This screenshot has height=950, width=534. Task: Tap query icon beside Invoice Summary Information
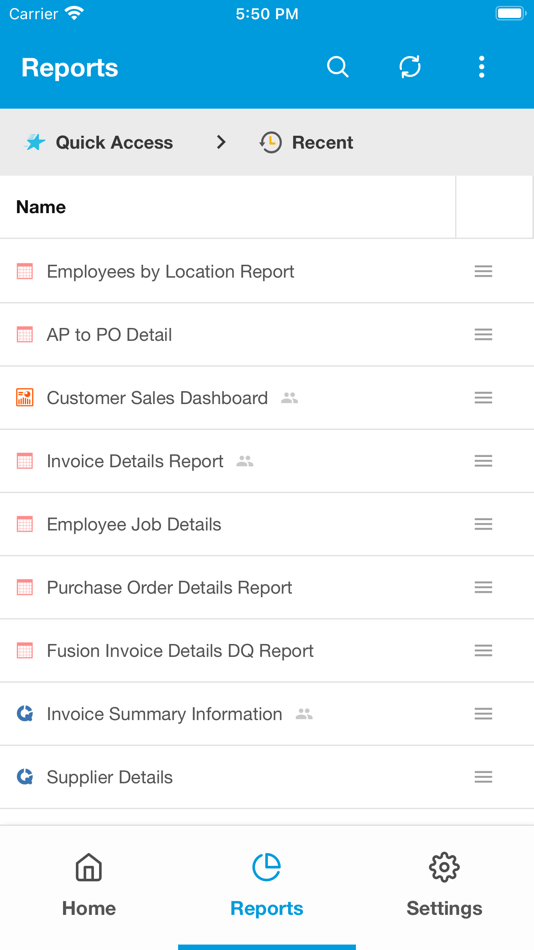tap(25, 714)
